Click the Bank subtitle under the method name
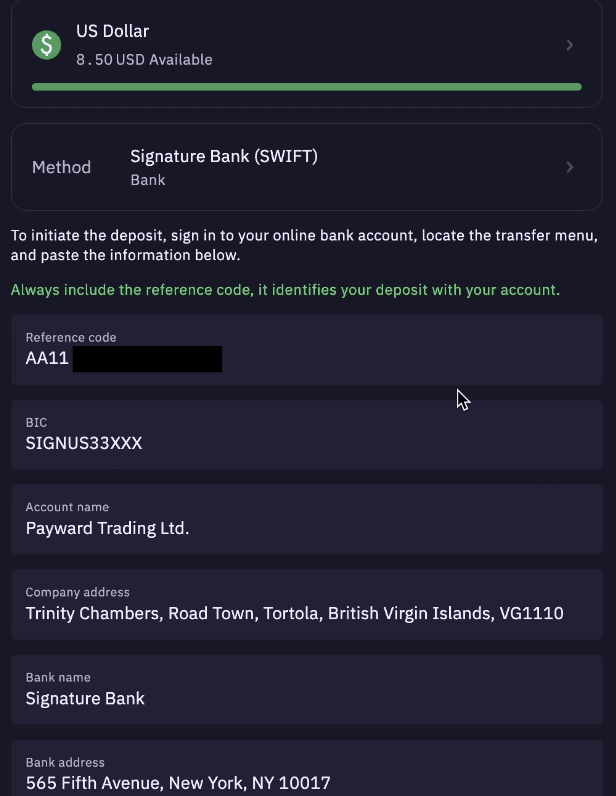This screenshot has height=796, width=616. [x=148, y=180]
